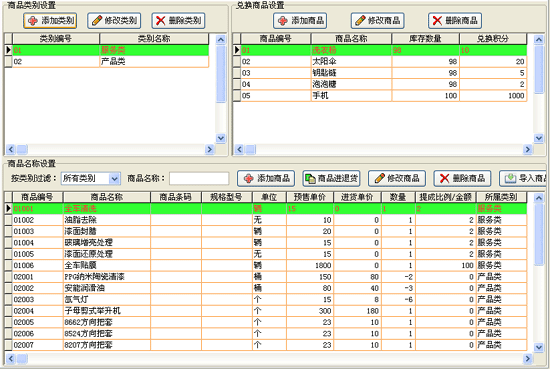Image resolution: width=550 pixels, height=369 pixels.
Task: Open 商品进退货 stock in/return button
Action: click(x=331, y=179)
